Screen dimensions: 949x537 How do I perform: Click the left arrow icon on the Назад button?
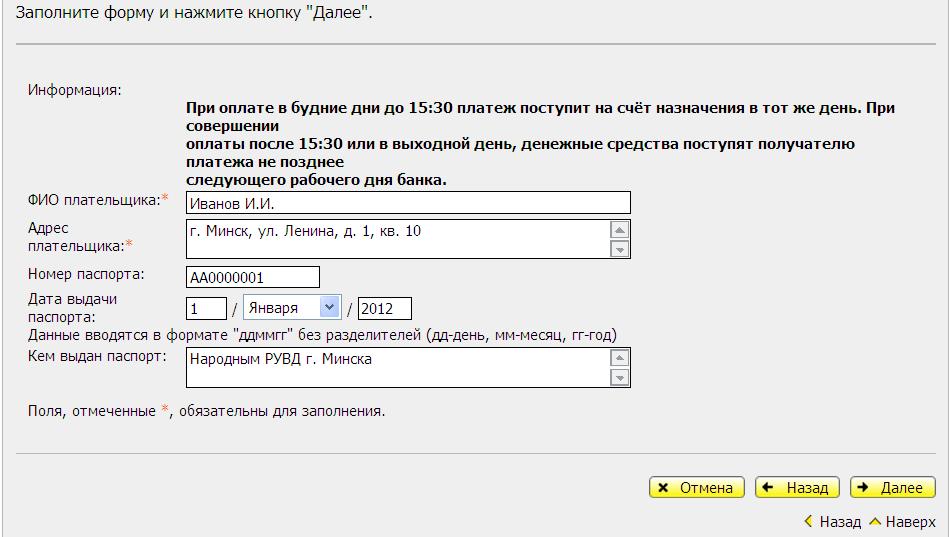click(x=769, y=488)
